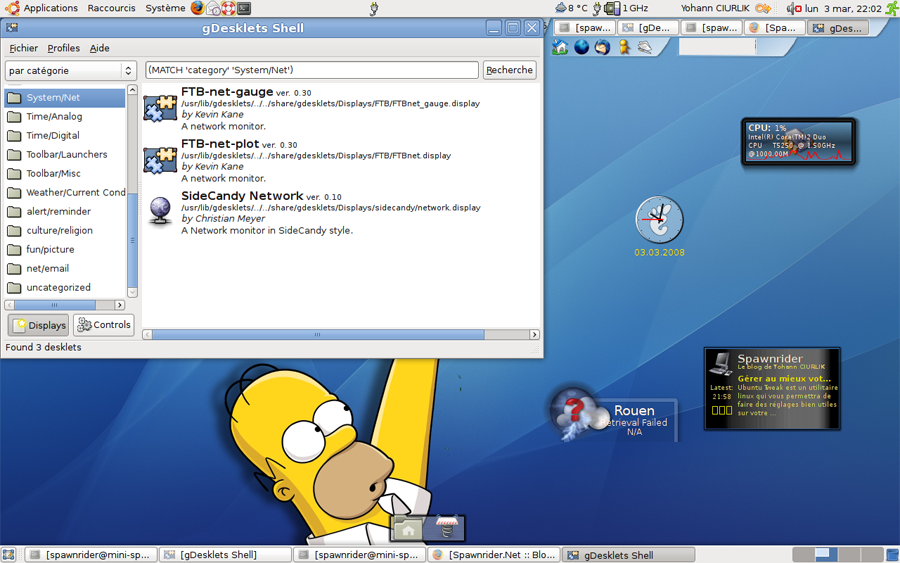Click the Yohann CIURLIK user name
The image size is (900, 563).
pyautogui.click(x=715, y=8)
